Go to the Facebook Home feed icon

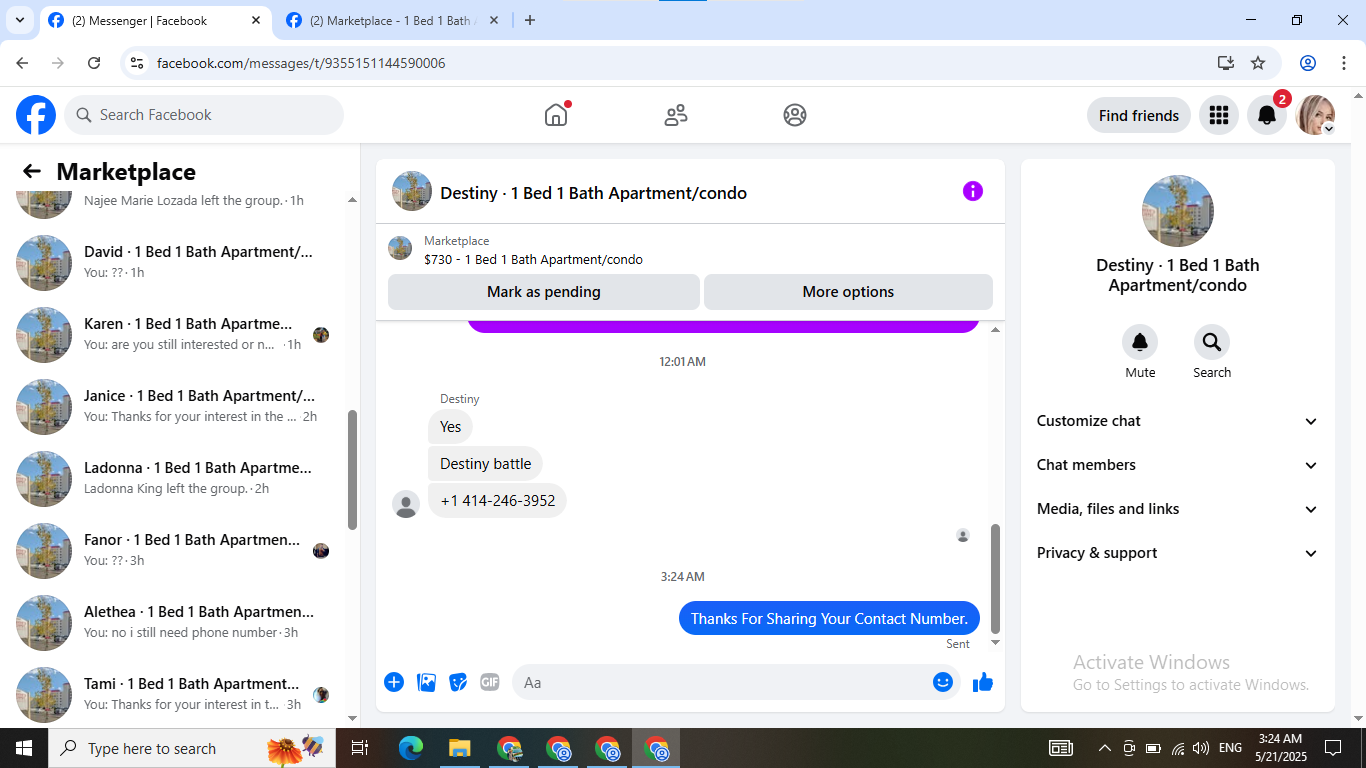pyautogui.click(x=556, y=115)
